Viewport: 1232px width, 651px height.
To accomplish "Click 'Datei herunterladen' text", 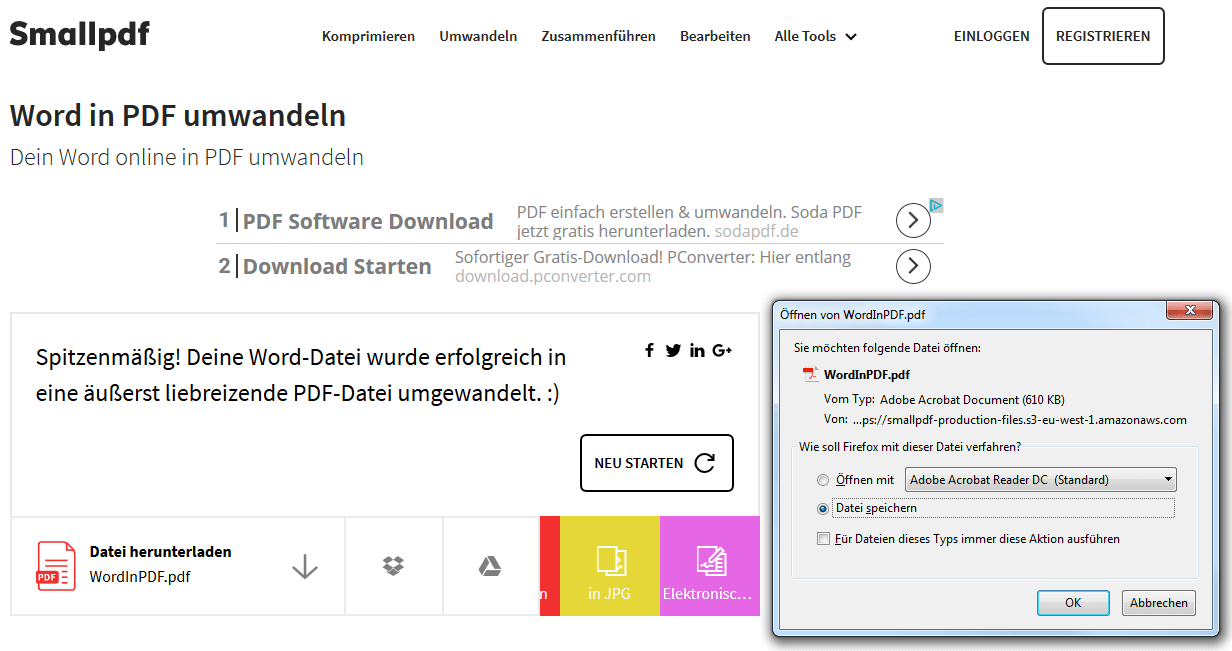I will click(x=160, y=552).
